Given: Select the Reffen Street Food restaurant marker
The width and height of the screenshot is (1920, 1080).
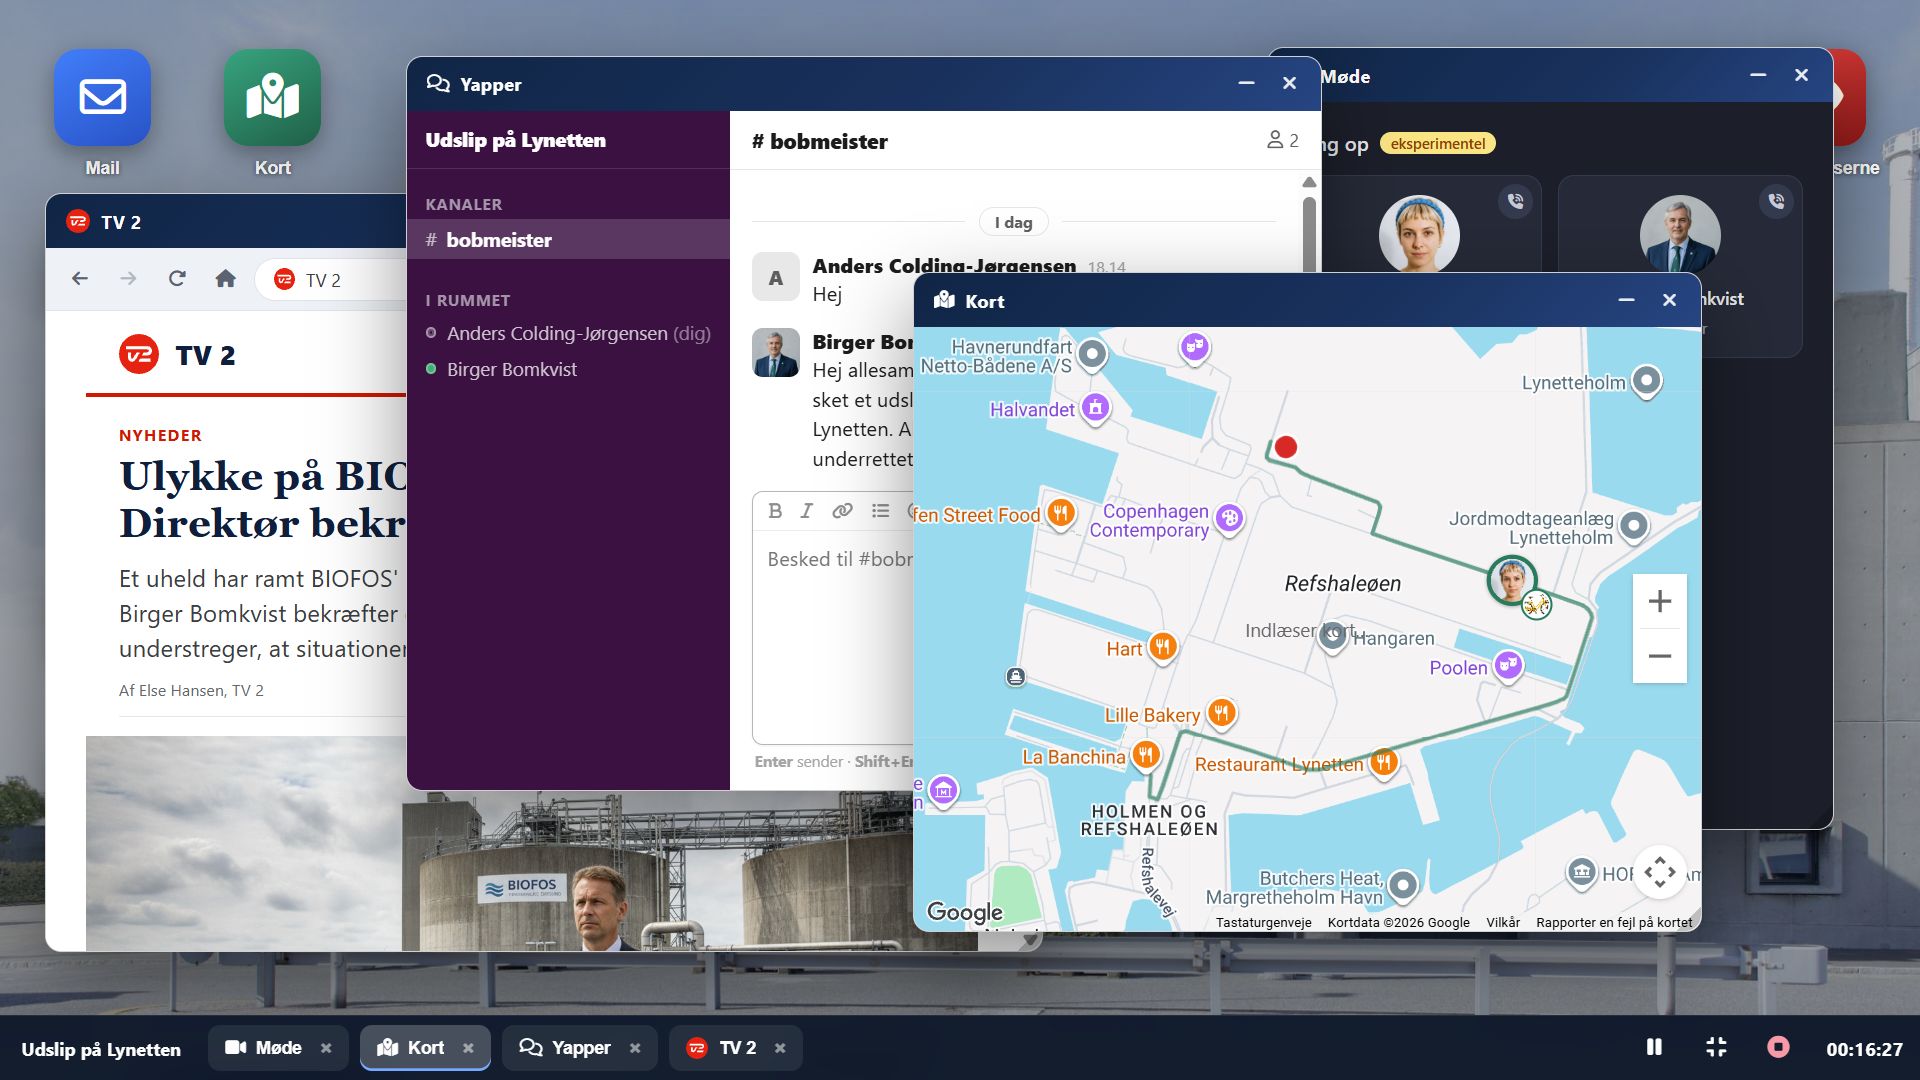Looking at the screenshot, I should click(1060, 514).
